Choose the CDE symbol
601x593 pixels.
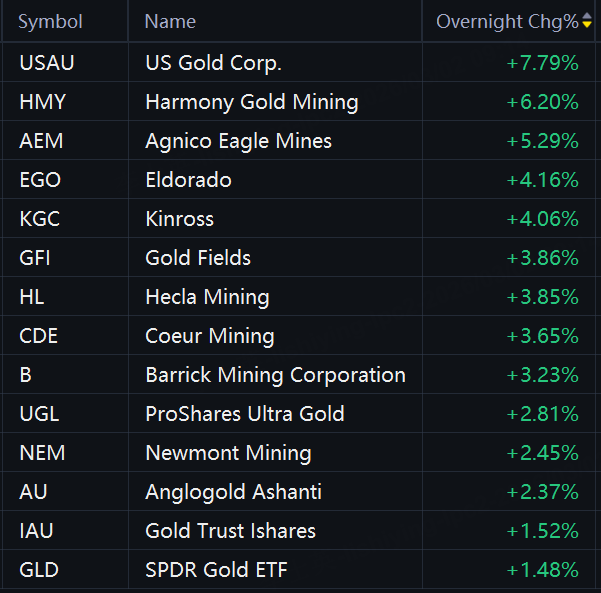38,336
